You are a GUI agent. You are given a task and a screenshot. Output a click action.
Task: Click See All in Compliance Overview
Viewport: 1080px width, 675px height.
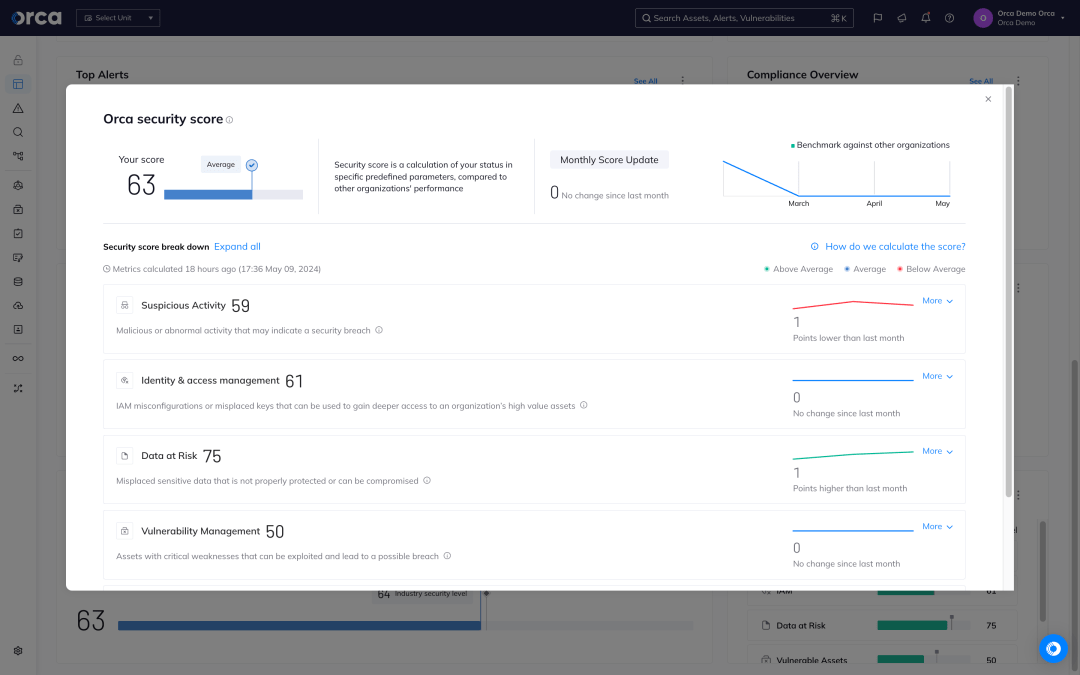tap(981, 81)
